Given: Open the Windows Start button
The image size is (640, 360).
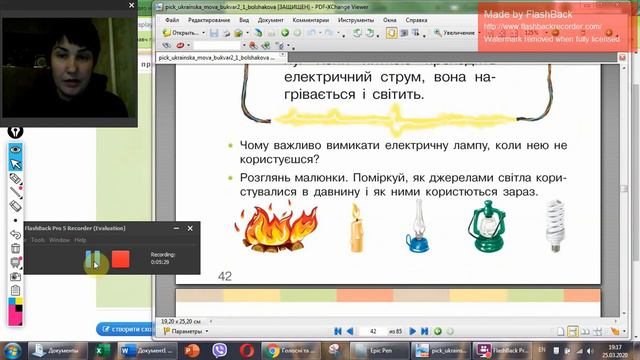Looking at the screenshot, I should [12, 351].
